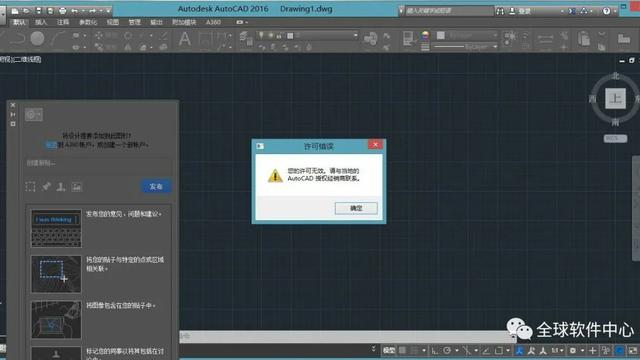Click the 发布 button in design feed panel

[156, 187]
